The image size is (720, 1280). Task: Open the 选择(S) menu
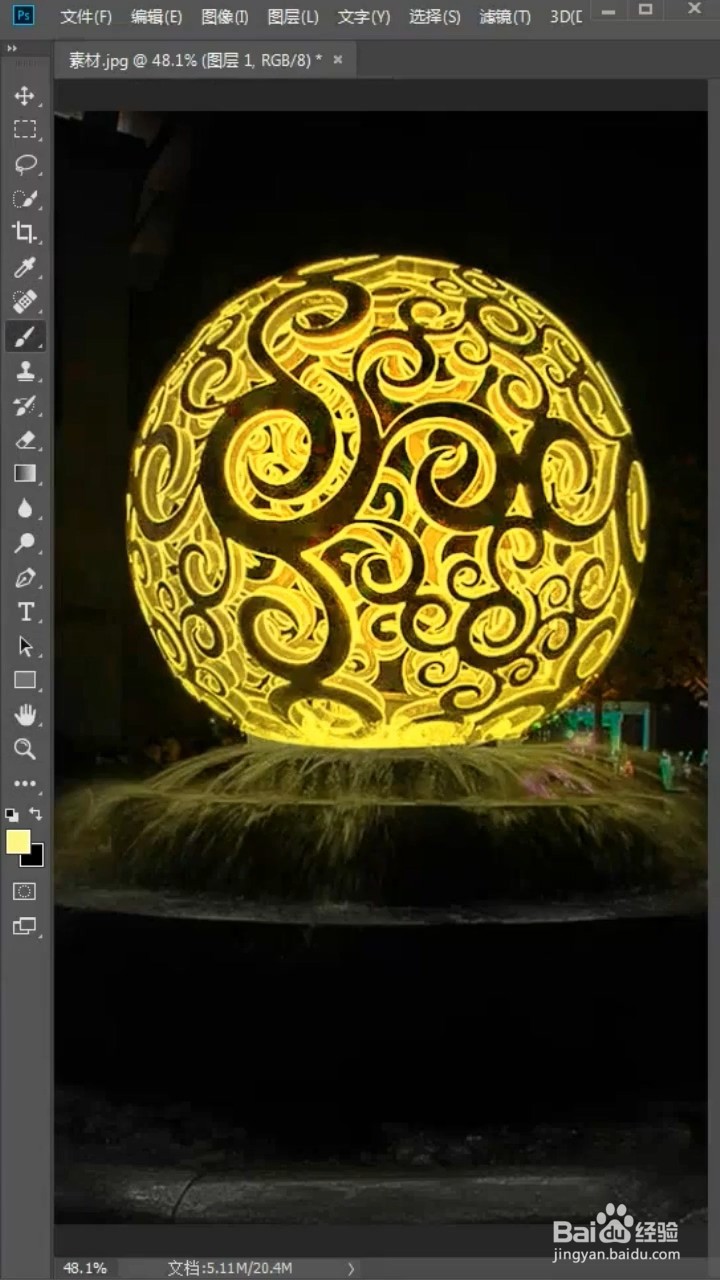[x=435, y=17]
